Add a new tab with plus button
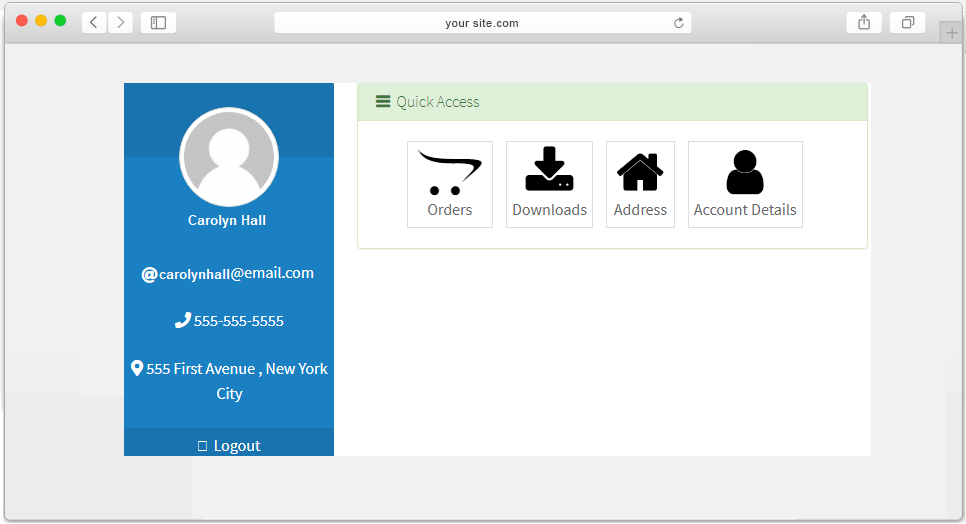Screen dimensions: 966x524 coord(951,33)
